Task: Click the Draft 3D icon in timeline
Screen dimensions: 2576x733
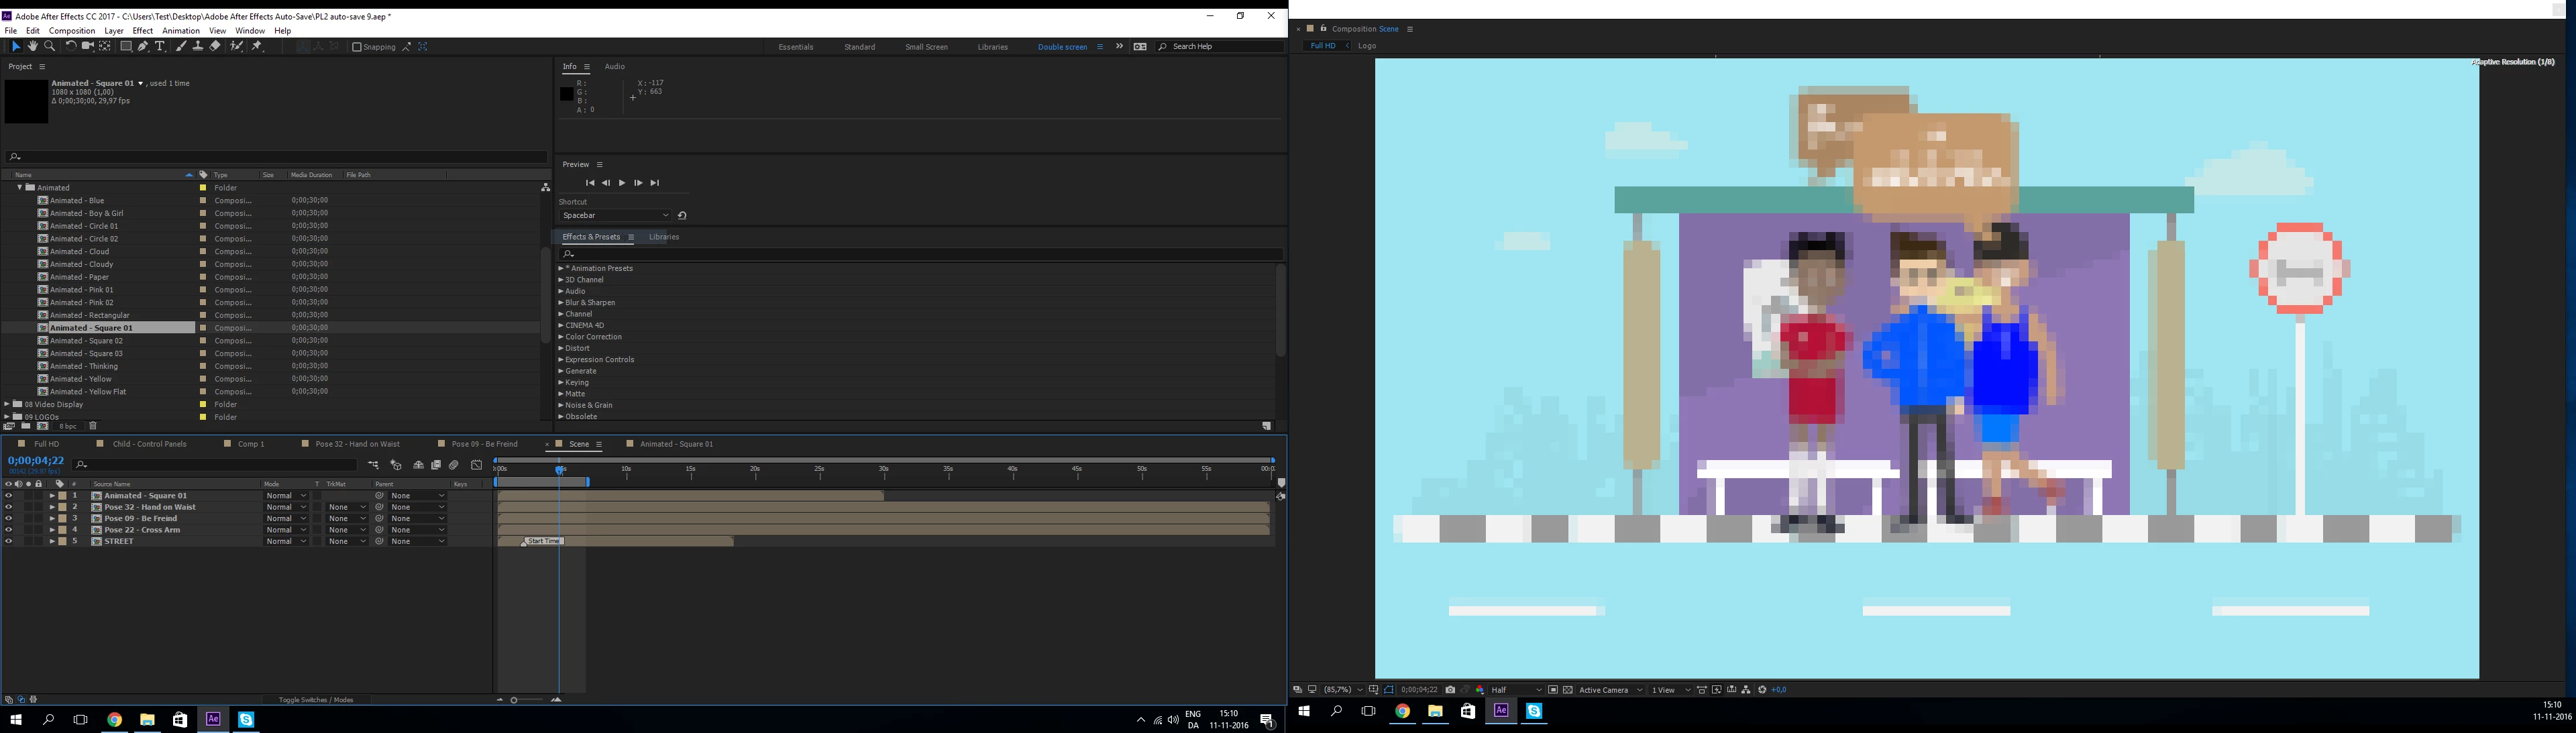Action: 396,465
